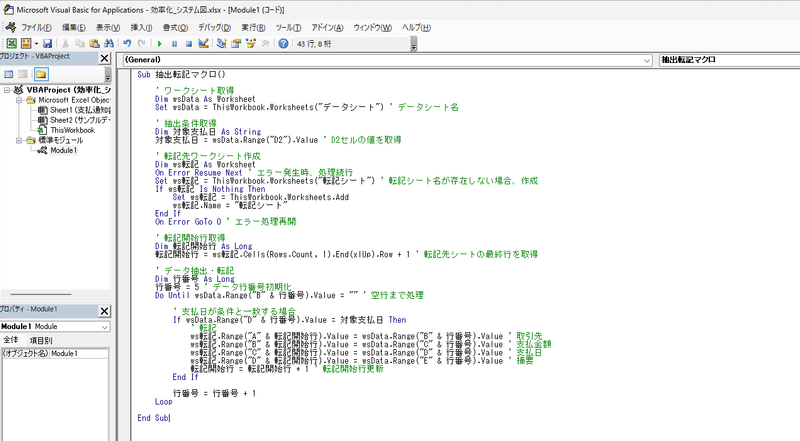
Task: Click the Redo arrow icon
Action: [141, 44]
